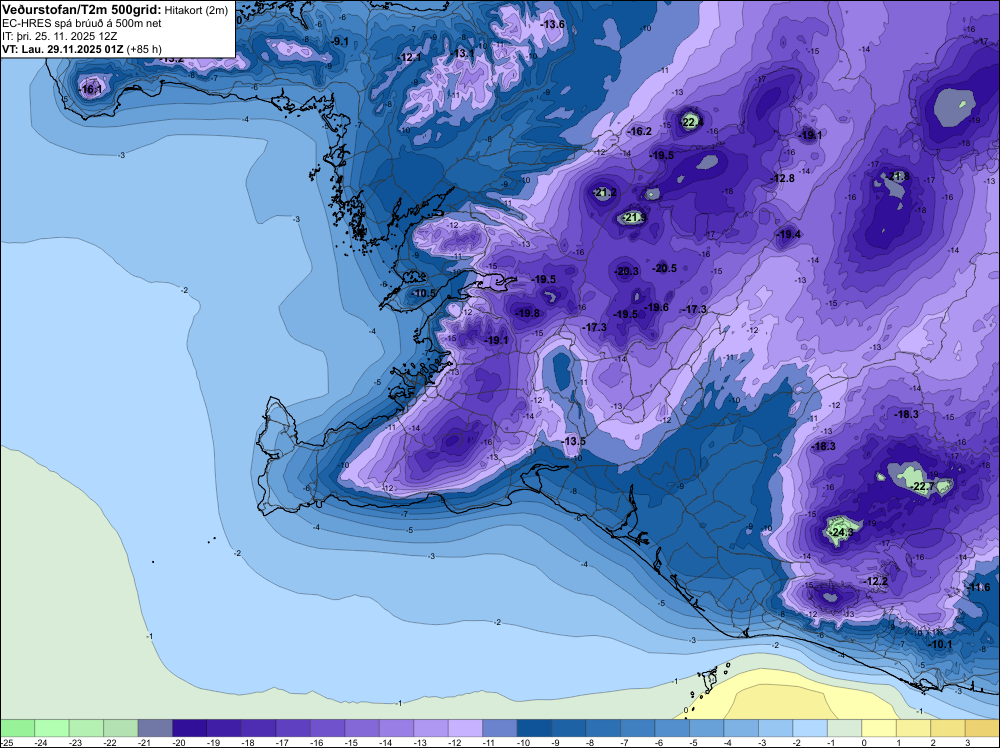Select the -19.8 temperature reading
Image resolution: width=1000 pixels, height=748 pixels.
click(x=528, y=313)
